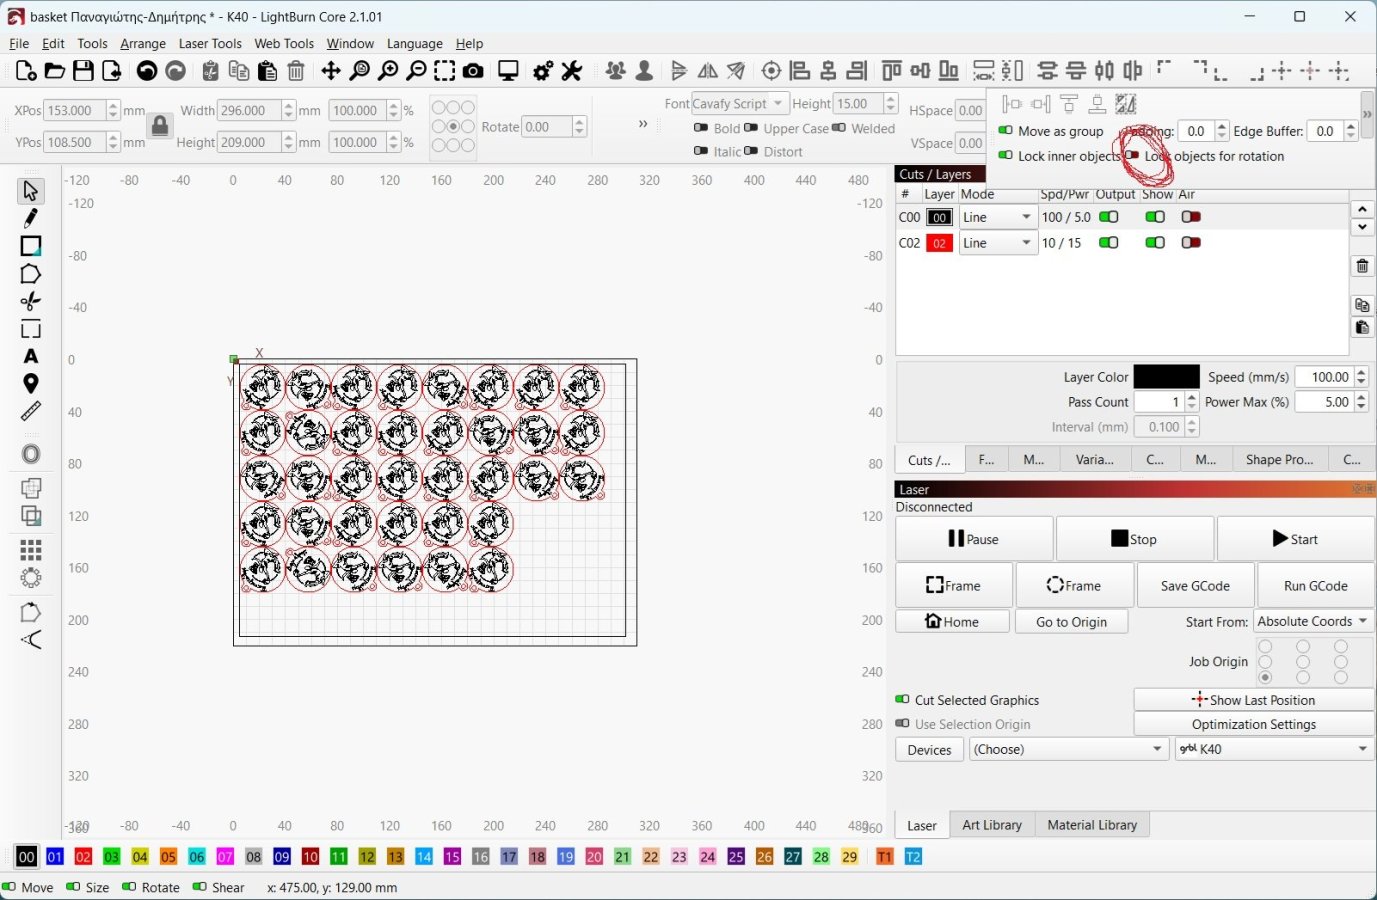The image size is (1377, 900).
Task: Increase the Speed (mm/s) stepper
Action: tap(1361, 372)
